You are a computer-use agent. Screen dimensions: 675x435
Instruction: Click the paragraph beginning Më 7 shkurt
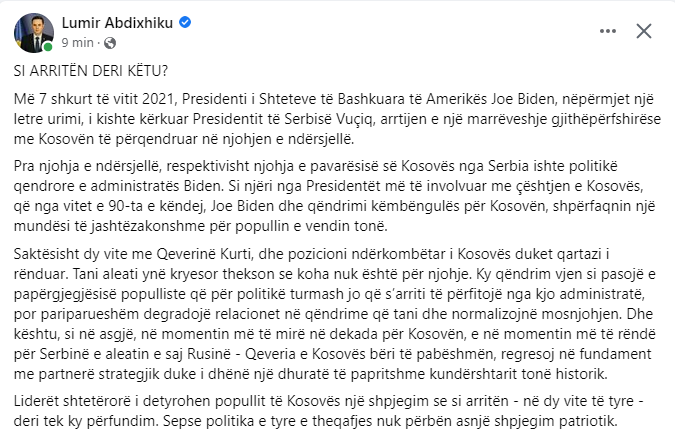pyautogui.click(x=337, y=119)
